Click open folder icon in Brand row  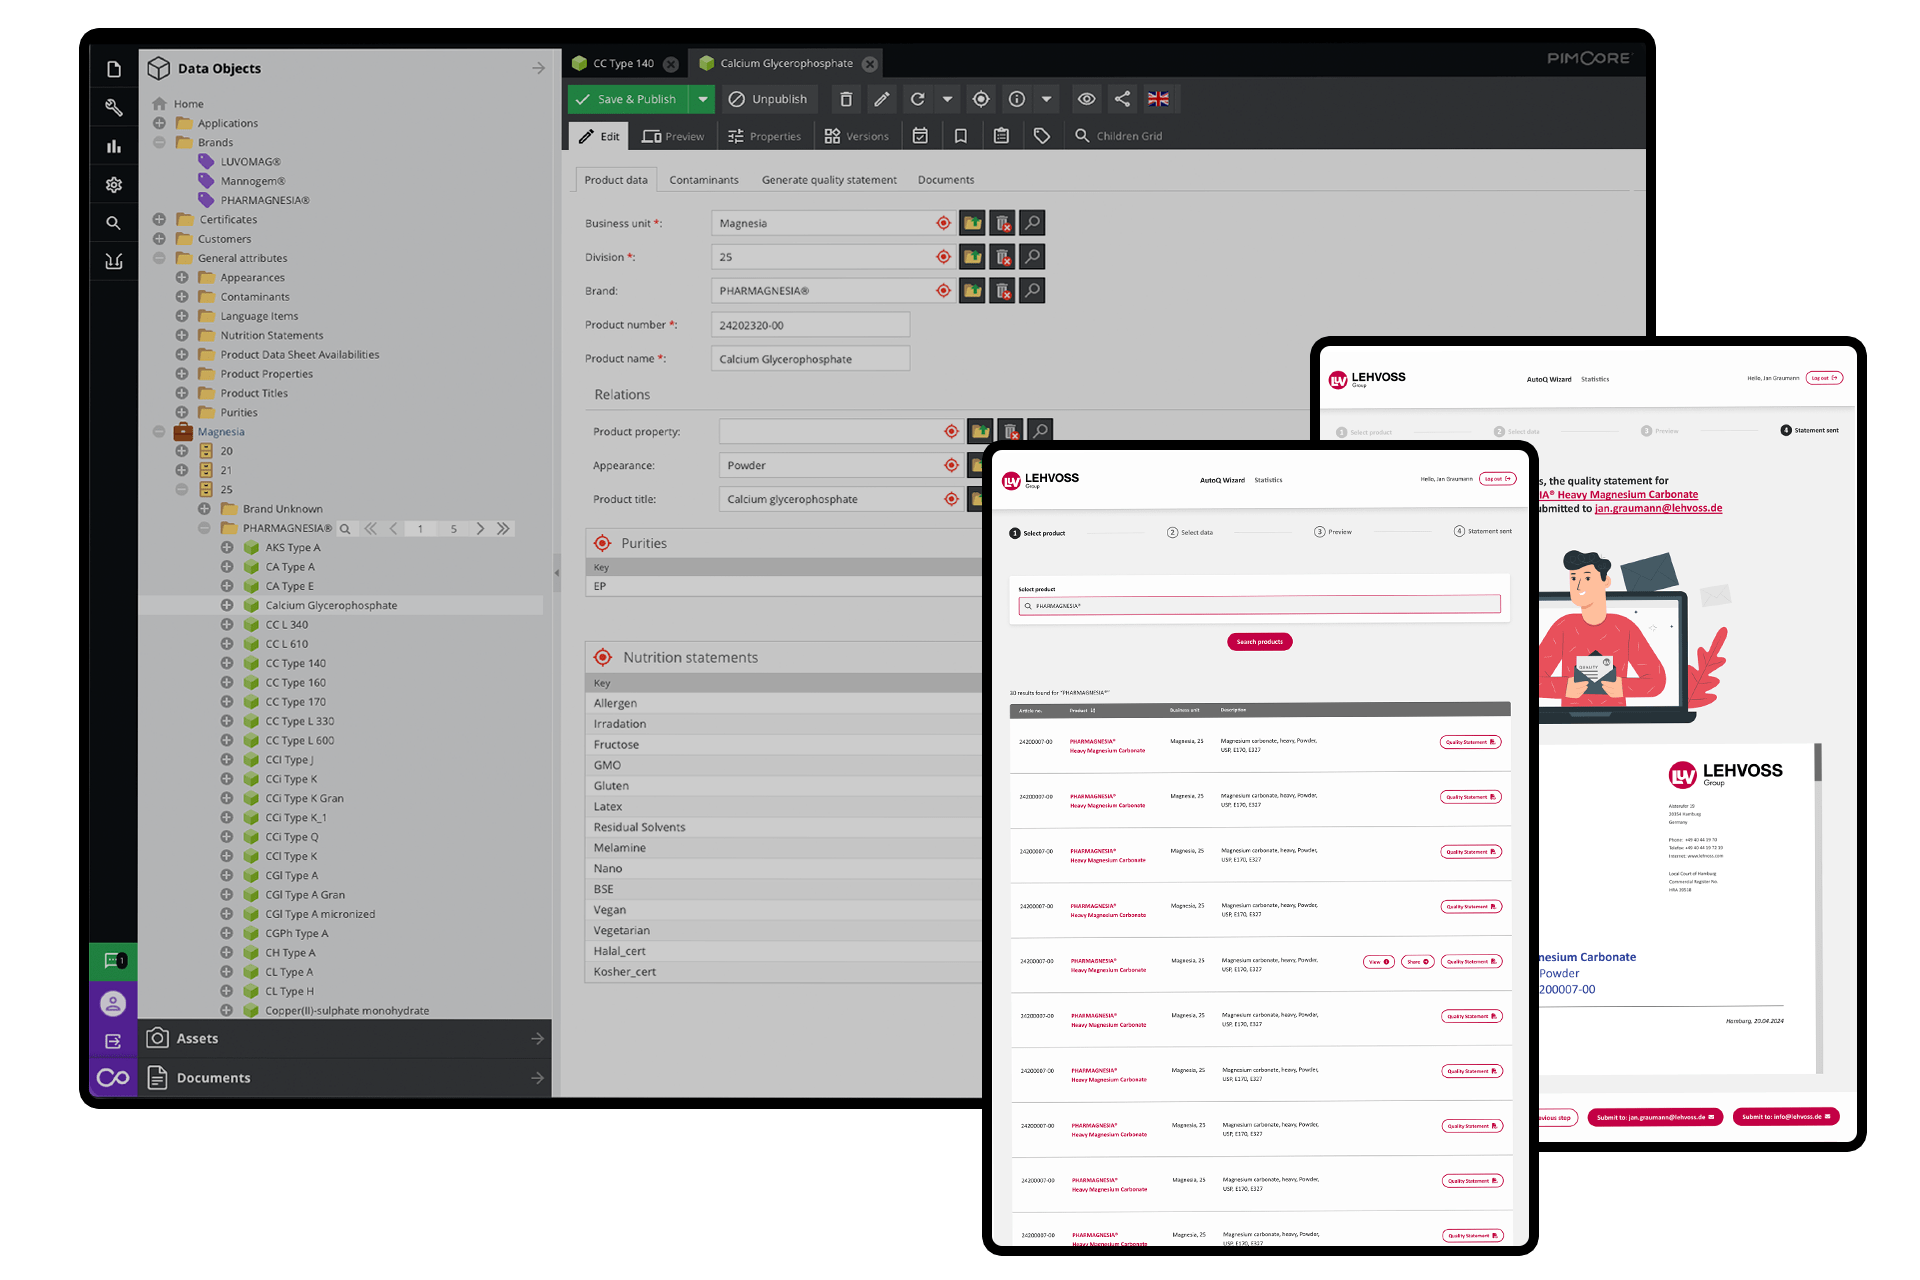point(972,291)
